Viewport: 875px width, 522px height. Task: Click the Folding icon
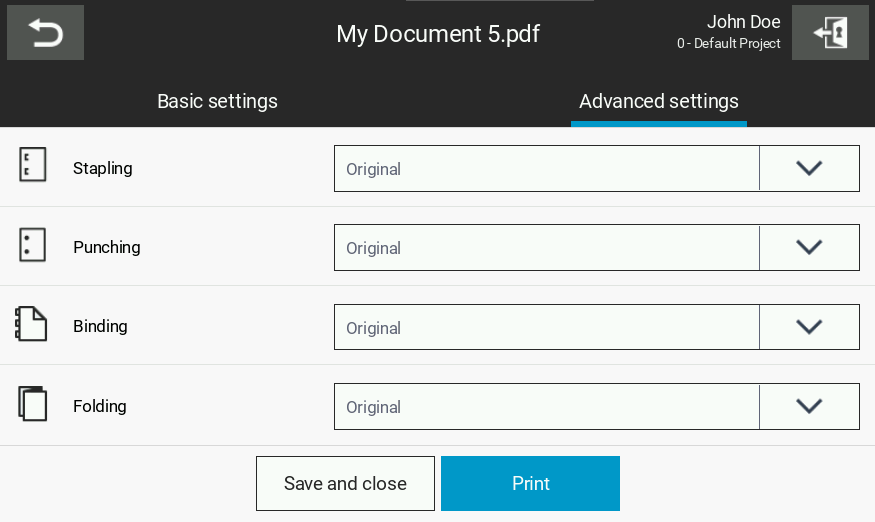click(33, 405)
